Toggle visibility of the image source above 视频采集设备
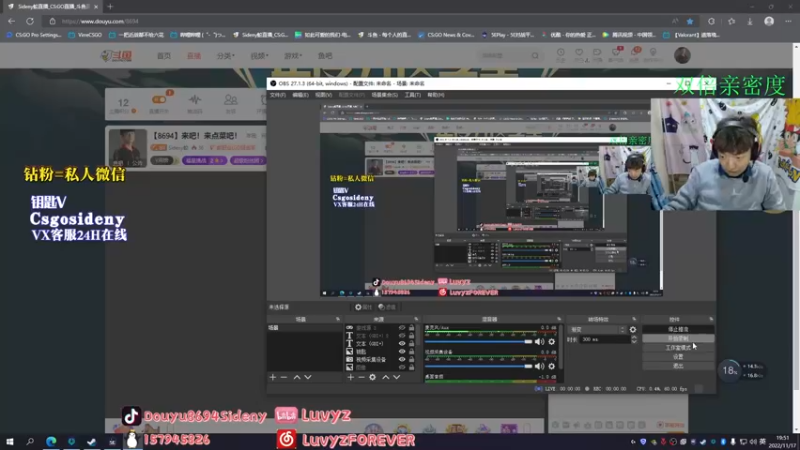 [x=402, y=352]
